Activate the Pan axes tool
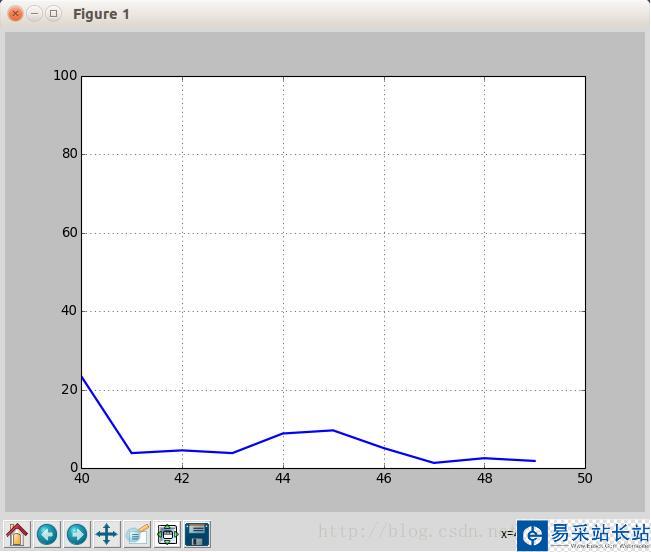This screenshot has width=651, height=552. pyautogui.click(x=107, y=534)
